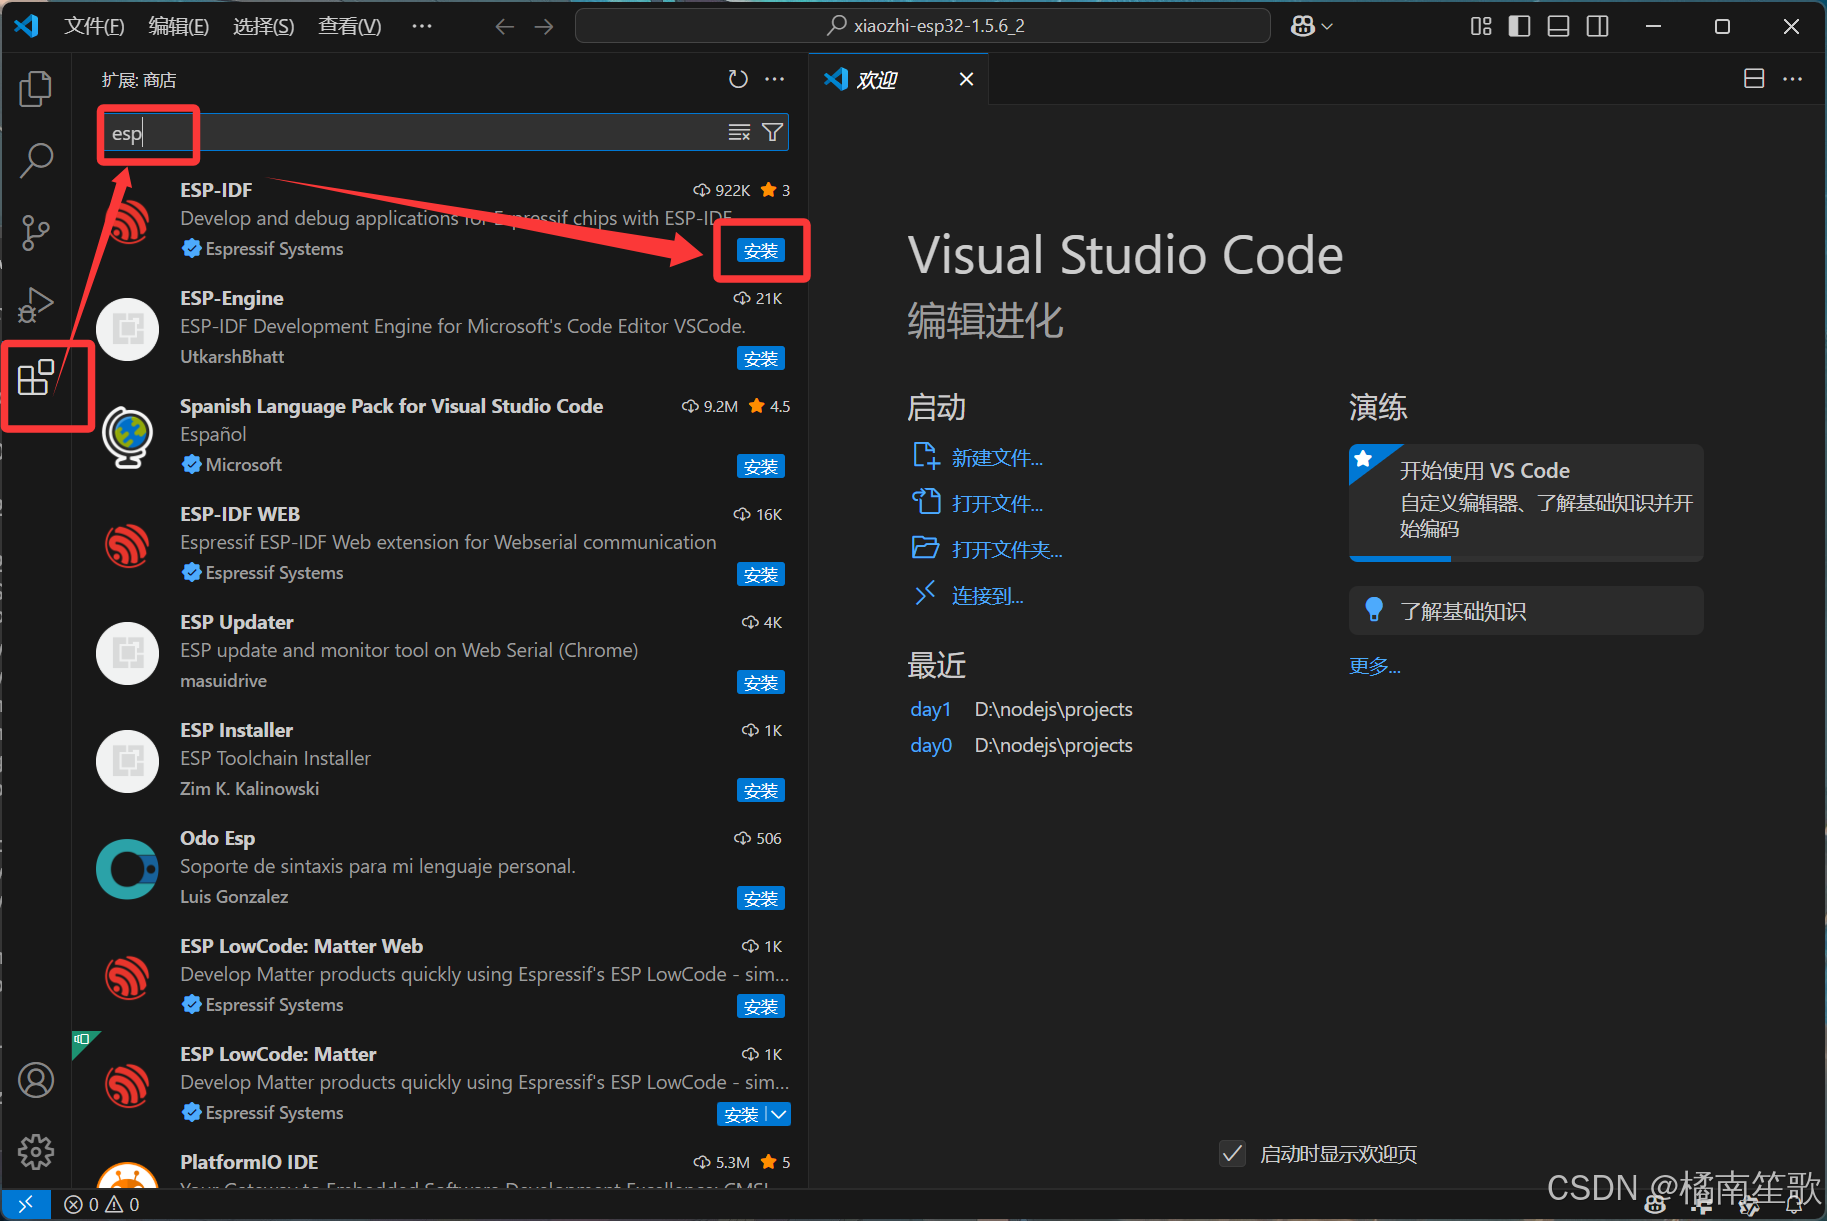The image size is (1827, 1221).
Task: Open the Explorer view in activity bar
Action: (36, 89)
